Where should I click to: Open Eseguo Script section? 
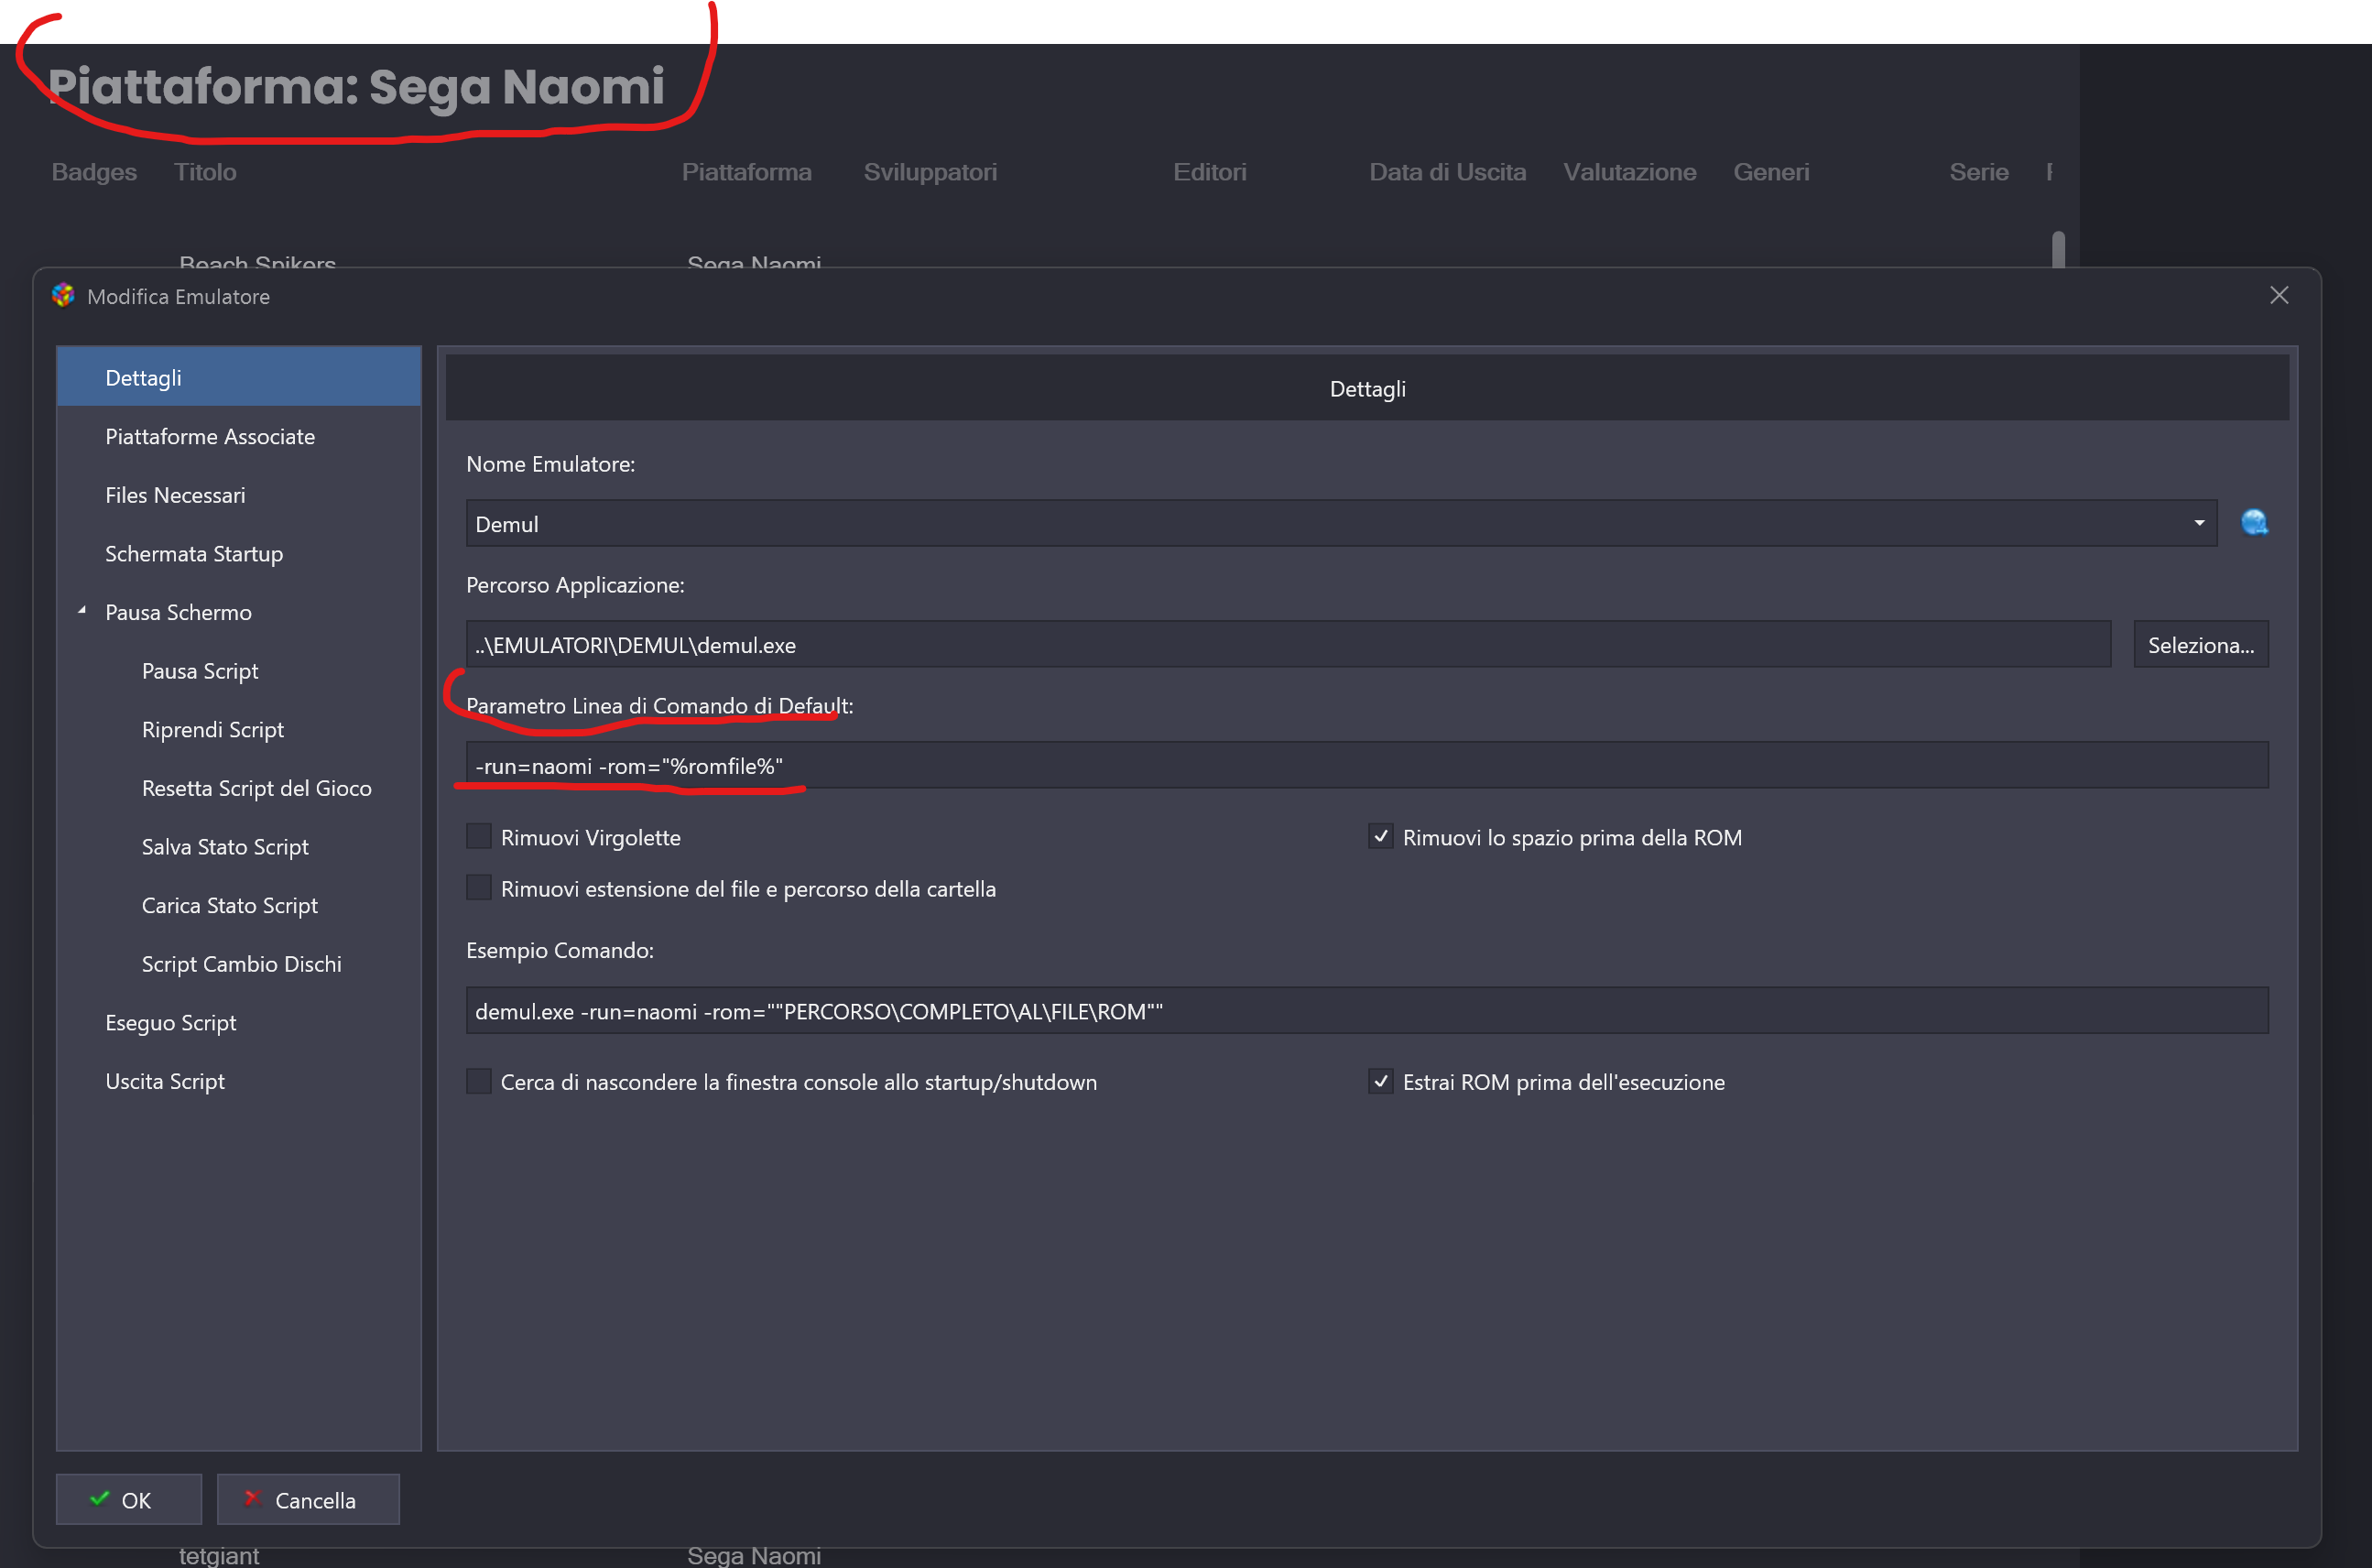pos(239,1022)
